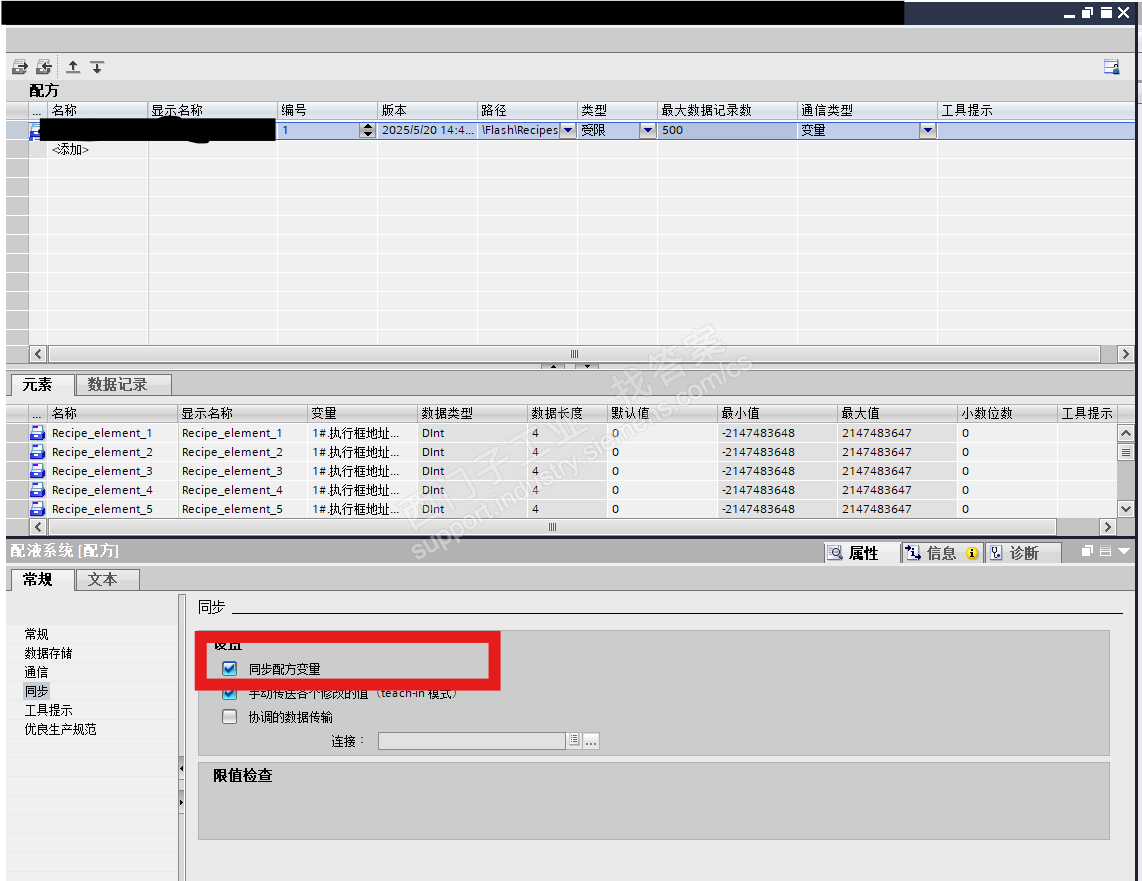Open the 路径 dropdown showing \Flash\Recipes
The image size is (1142, 881).
click(568, 130)
